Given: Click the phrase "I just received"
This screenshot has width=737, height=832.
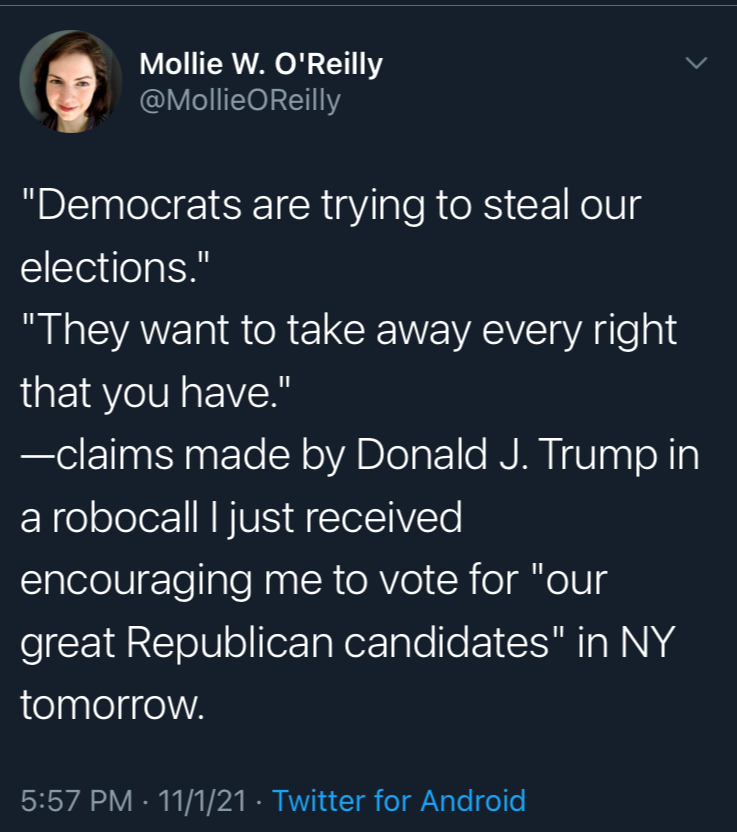Looking at the screenshot, I should [x=336, y=518].
